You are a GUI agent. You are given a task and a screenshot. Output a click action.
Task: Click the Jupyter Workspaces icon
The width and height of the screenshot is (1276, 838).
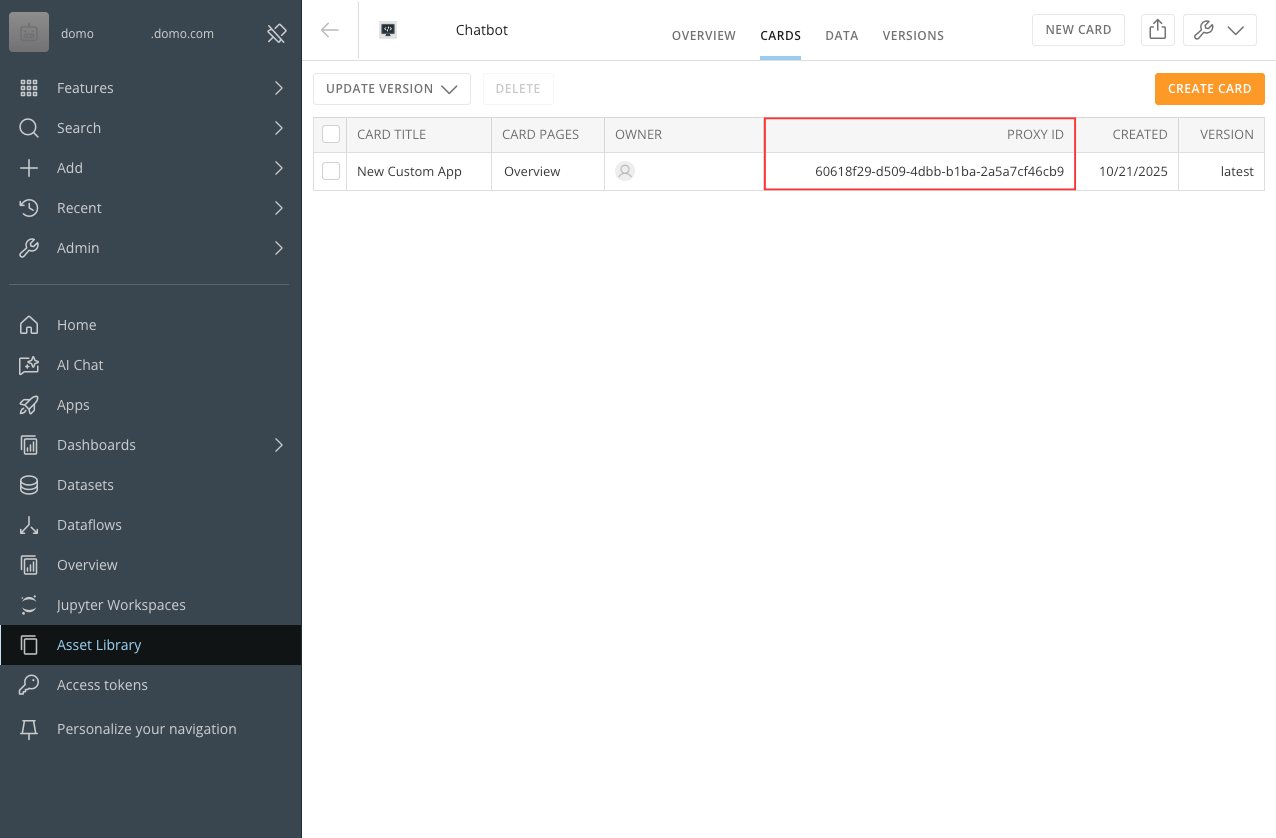pos(29,605)
